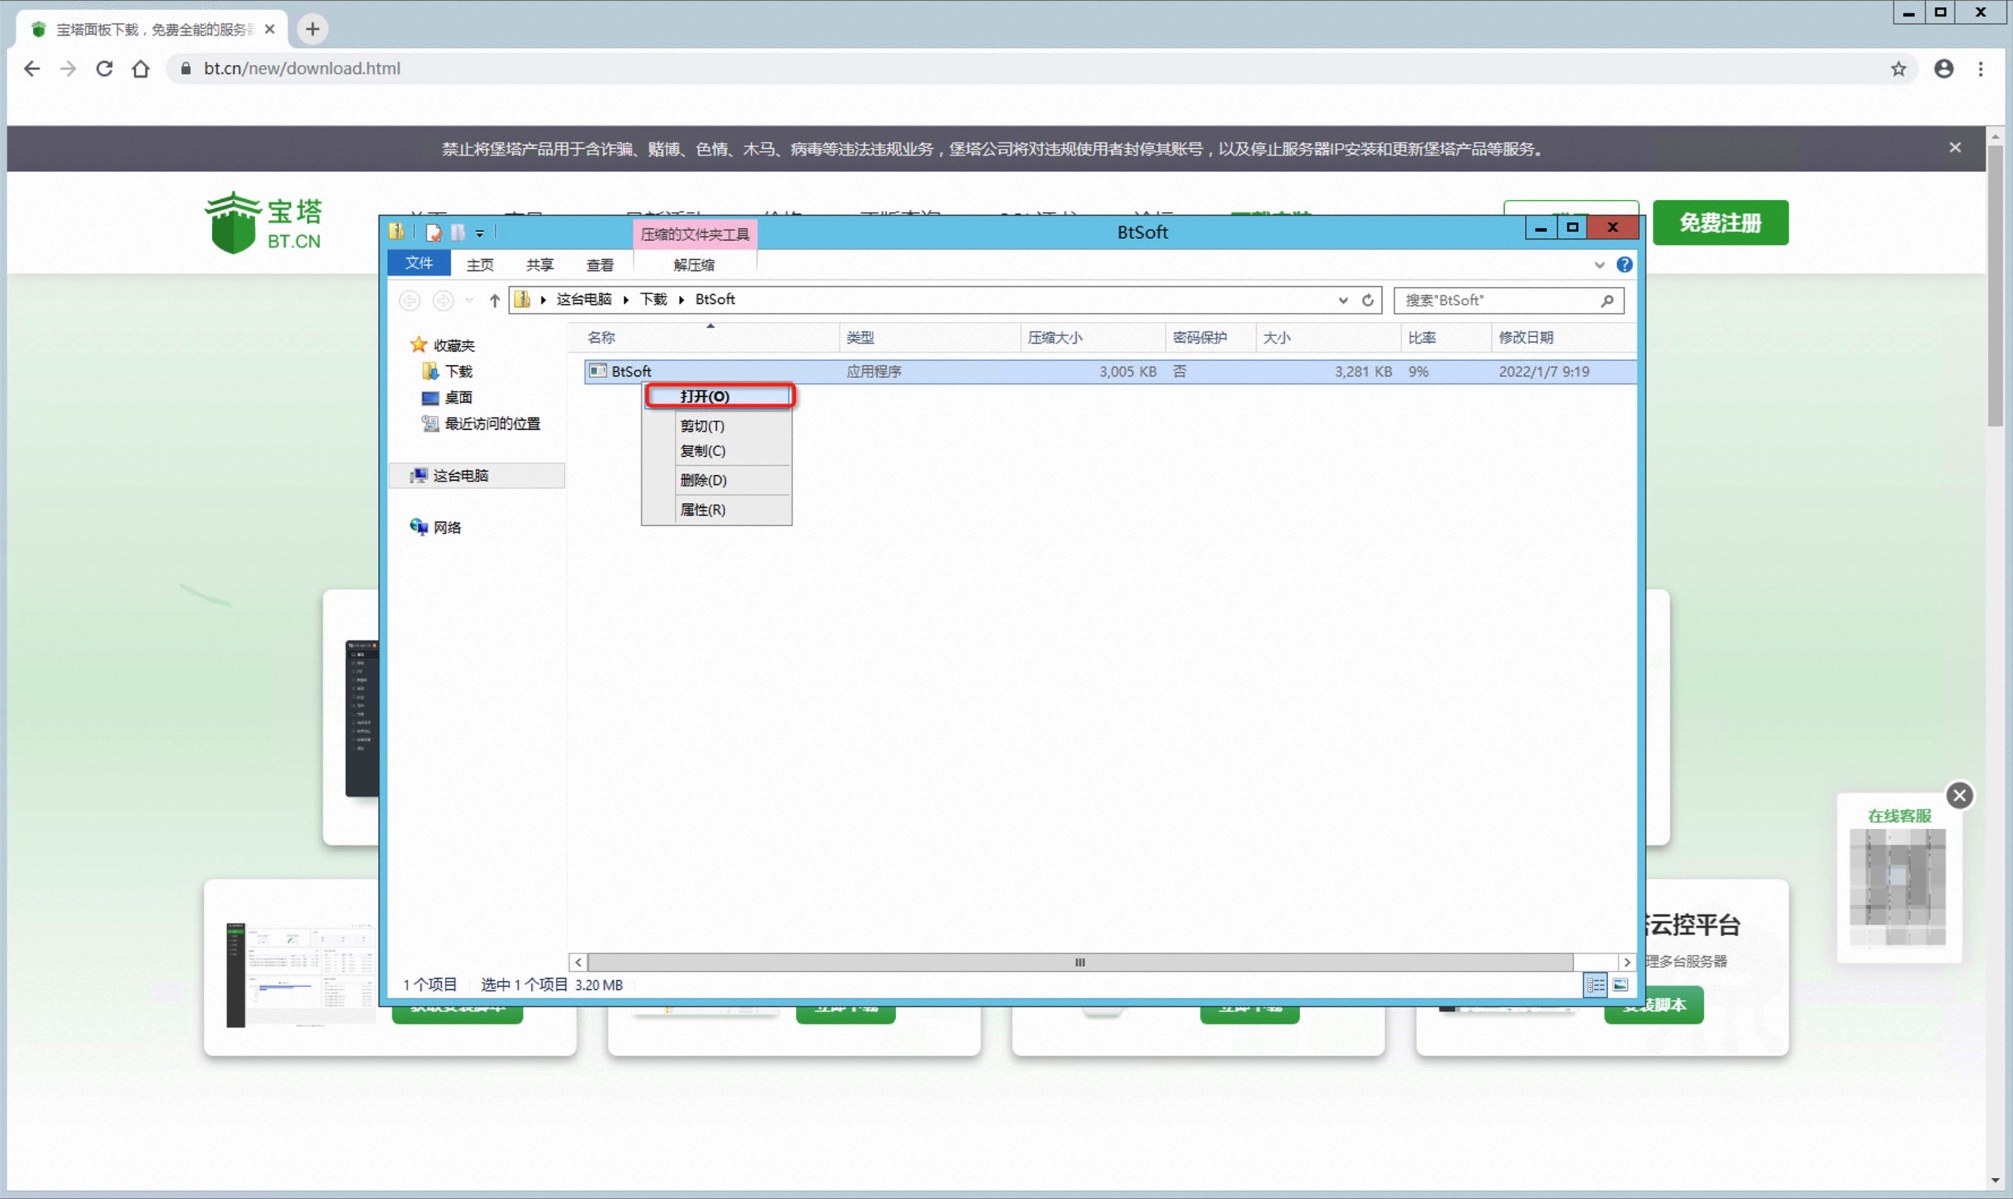2013x1199 pixels.
Task: Select 网络 in navigation pane
Action: (x=447, y=528)
